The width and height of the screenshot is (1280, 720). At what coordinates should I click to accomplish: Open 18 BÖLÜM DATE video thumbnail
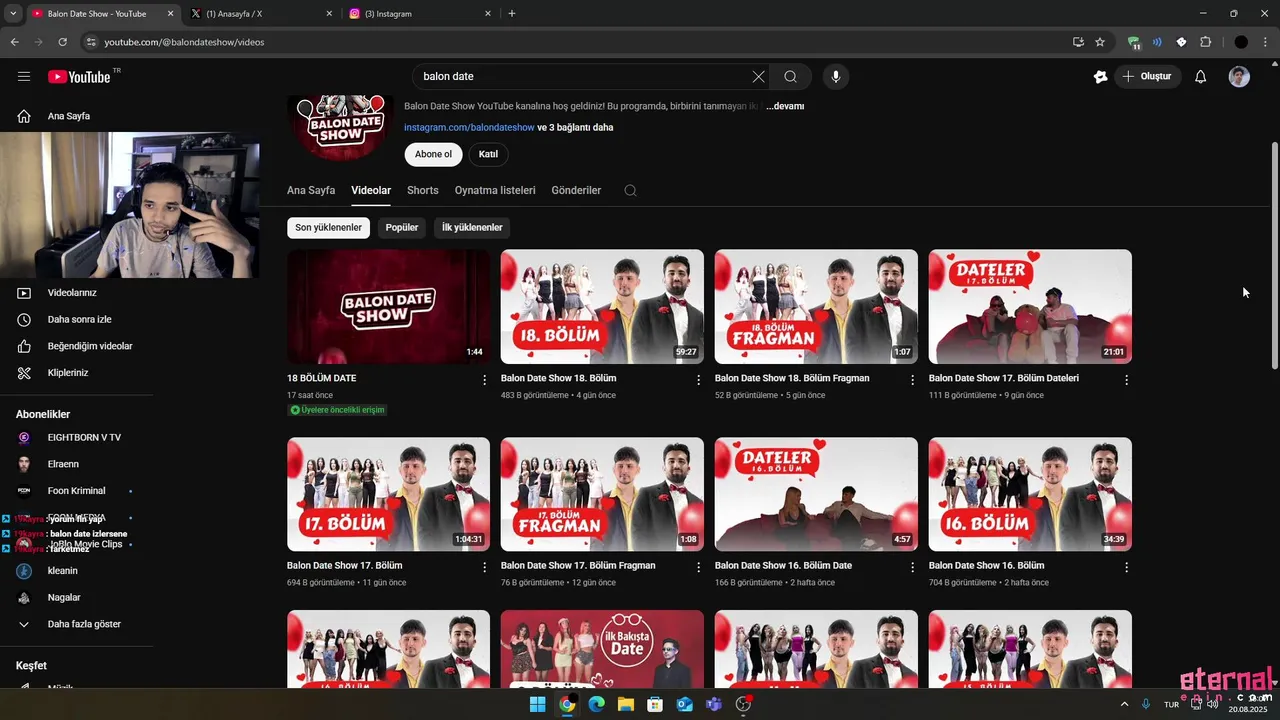pos(388,306)
